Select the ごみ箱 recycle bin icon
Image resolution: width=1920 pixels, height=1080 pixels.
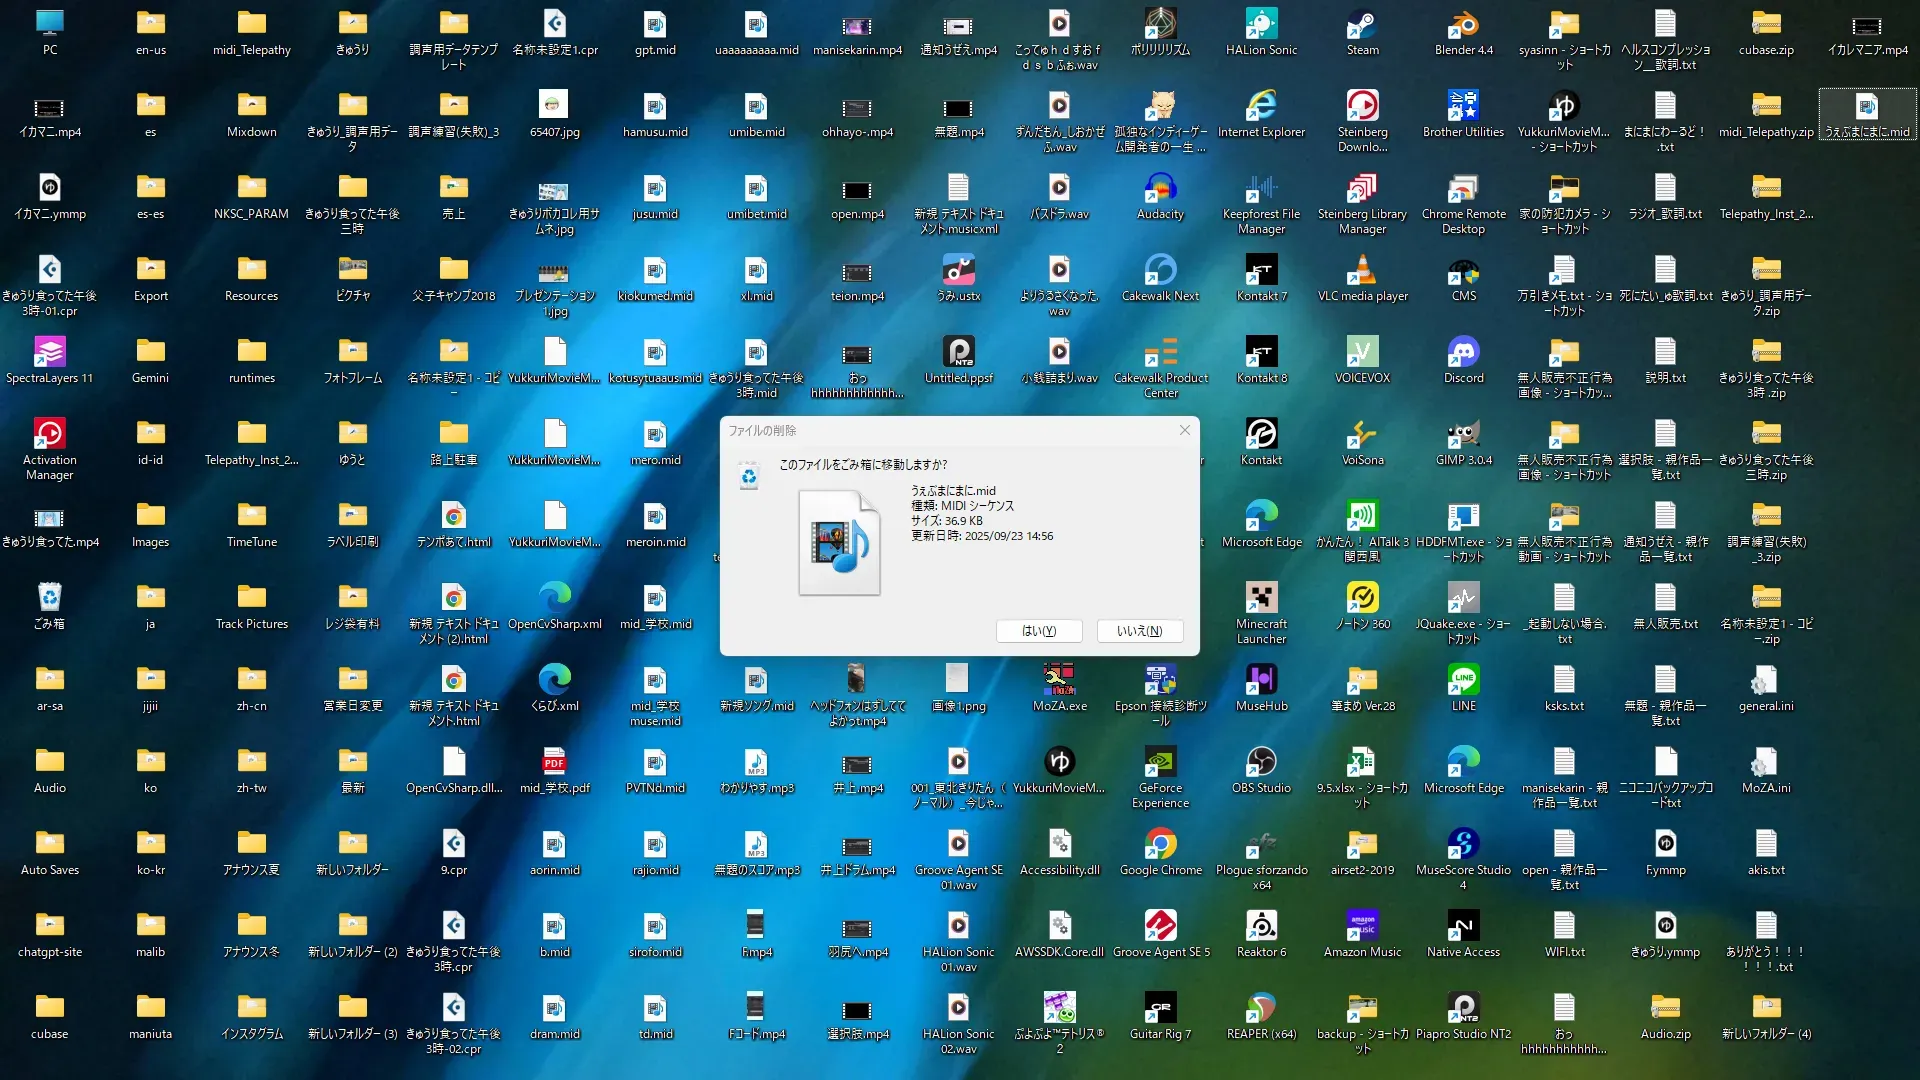49,599
